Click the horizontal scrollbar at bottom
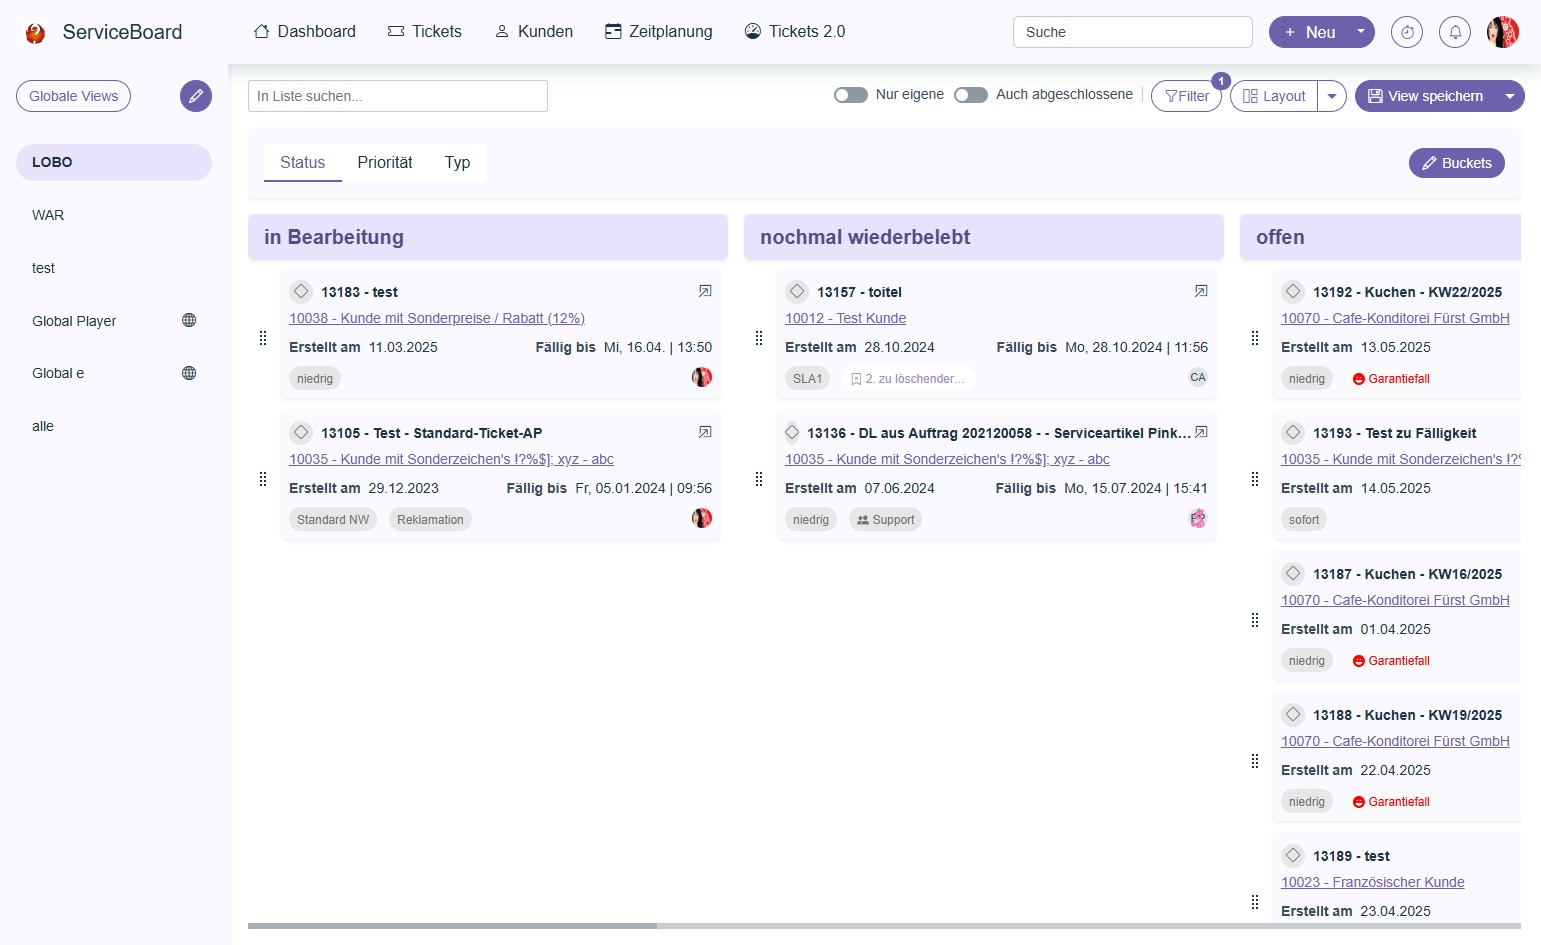Screen dimensions: 1541x945 tap(452, 926)
